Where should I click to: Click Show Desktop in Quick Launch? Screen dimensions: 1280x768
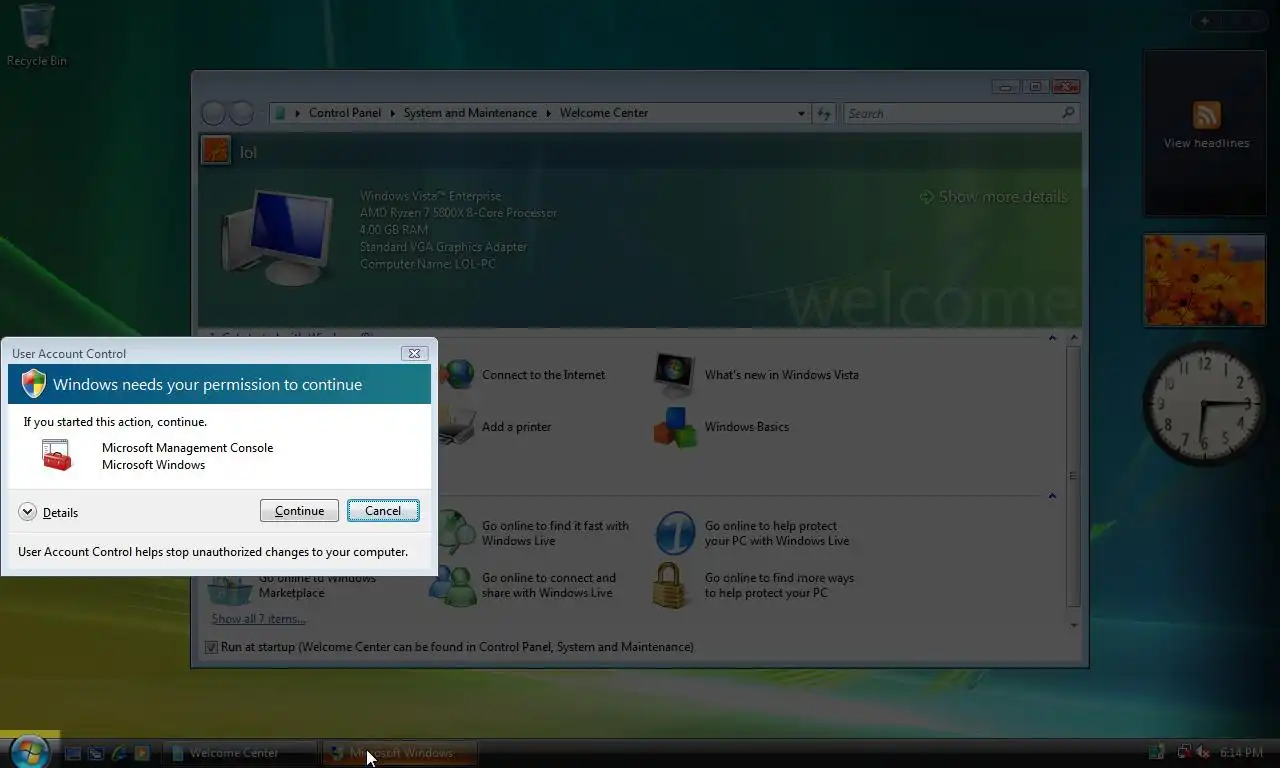pos(73,753)
